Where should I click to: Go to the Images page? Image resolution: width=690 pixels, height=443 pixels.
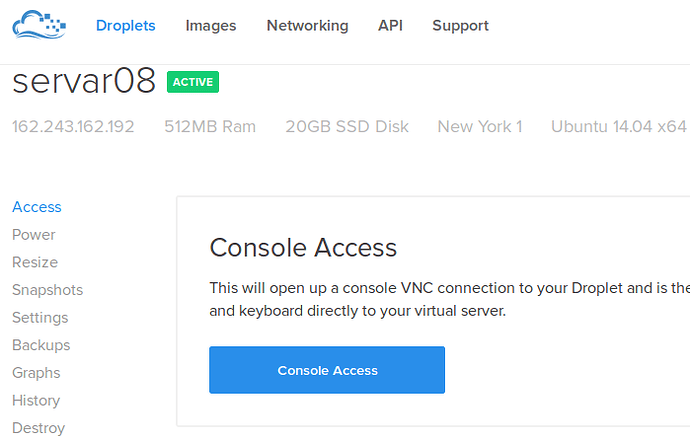tap(211, 26)
